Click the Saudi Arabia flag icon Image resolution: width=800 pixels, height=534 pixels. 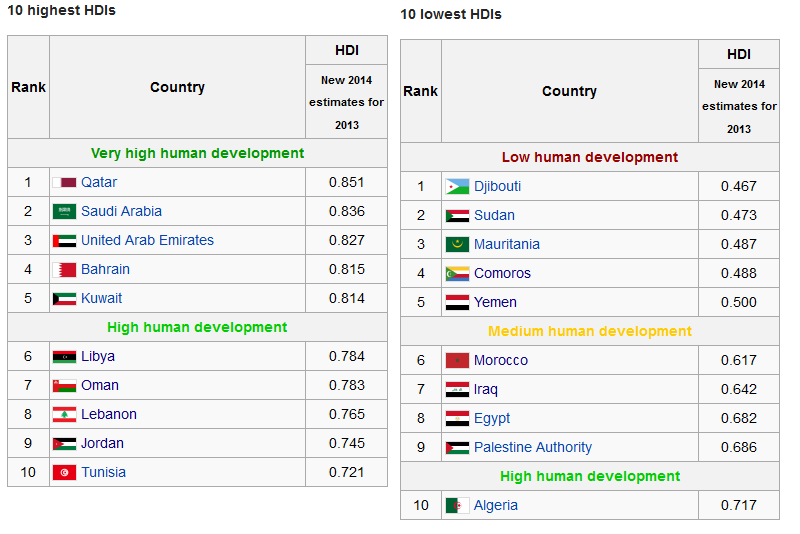(x=64, y=212)
